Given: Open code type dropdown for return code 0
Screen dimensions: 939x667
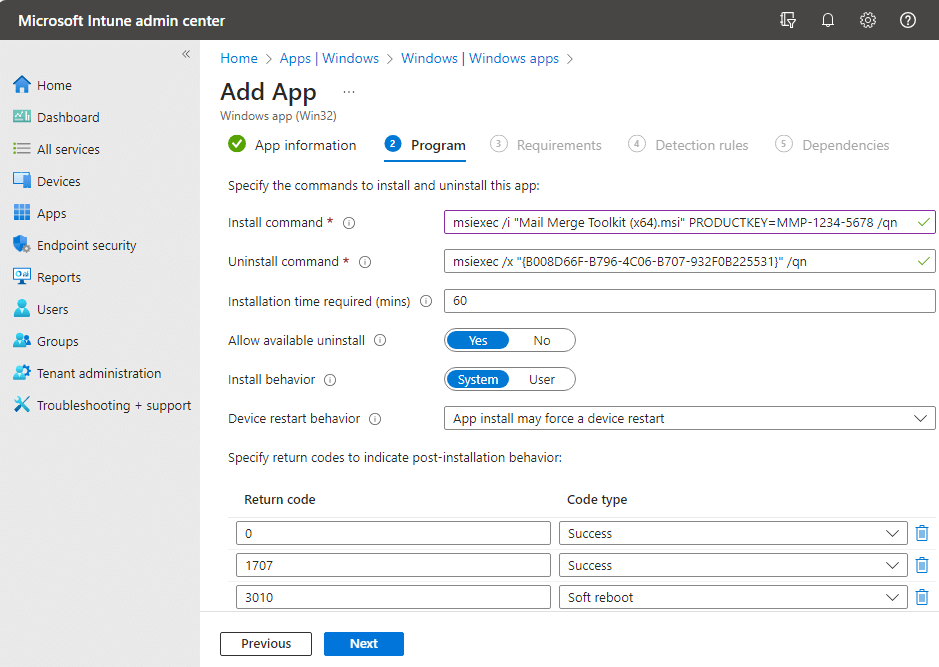Looking at the screenshot, I should coord(733,533).
